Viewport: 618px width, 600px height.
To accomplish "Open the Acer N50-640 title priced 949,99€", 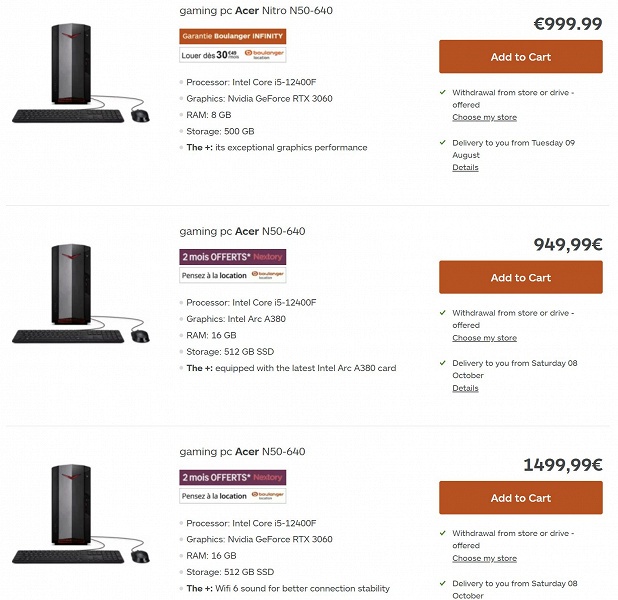I will pyautogui.click(x=242, y=231).
